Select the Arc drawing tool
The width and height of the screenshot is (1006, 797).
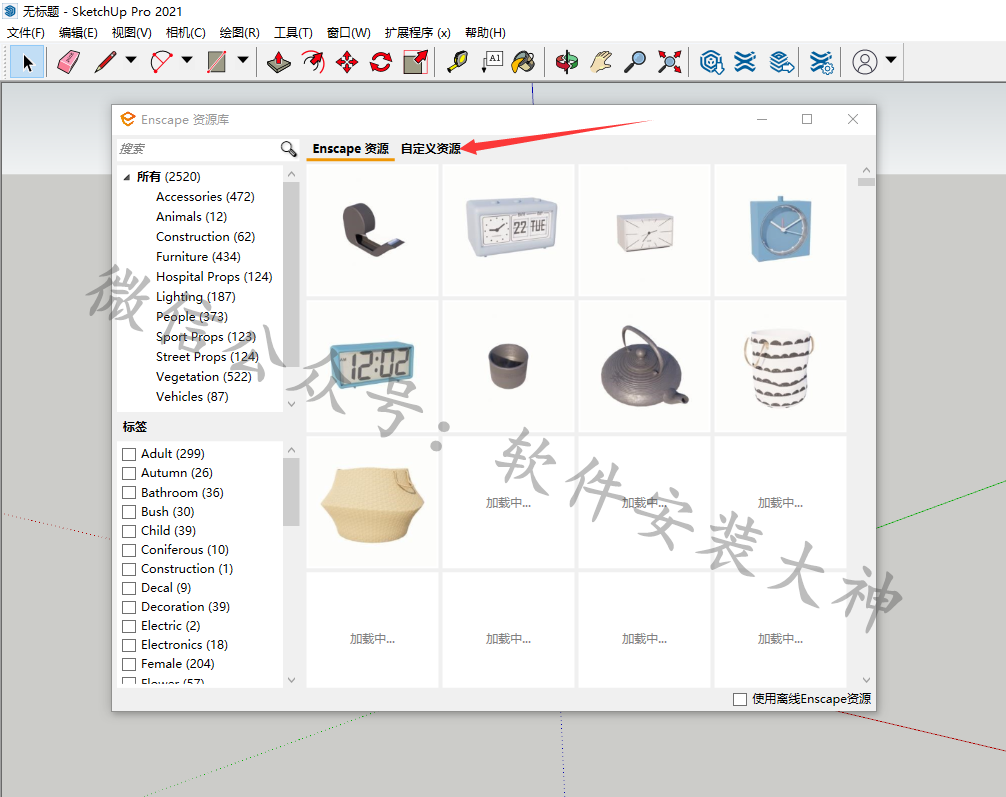point(162,62)
